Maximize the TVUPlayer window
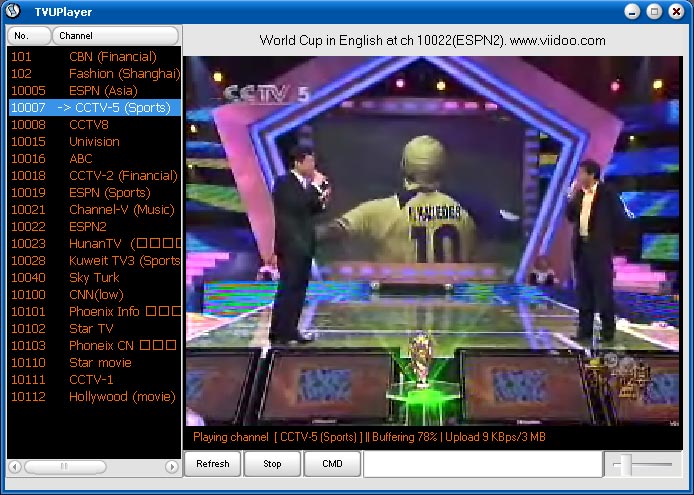Screen dimensions: 694x495 click(654, 11)
